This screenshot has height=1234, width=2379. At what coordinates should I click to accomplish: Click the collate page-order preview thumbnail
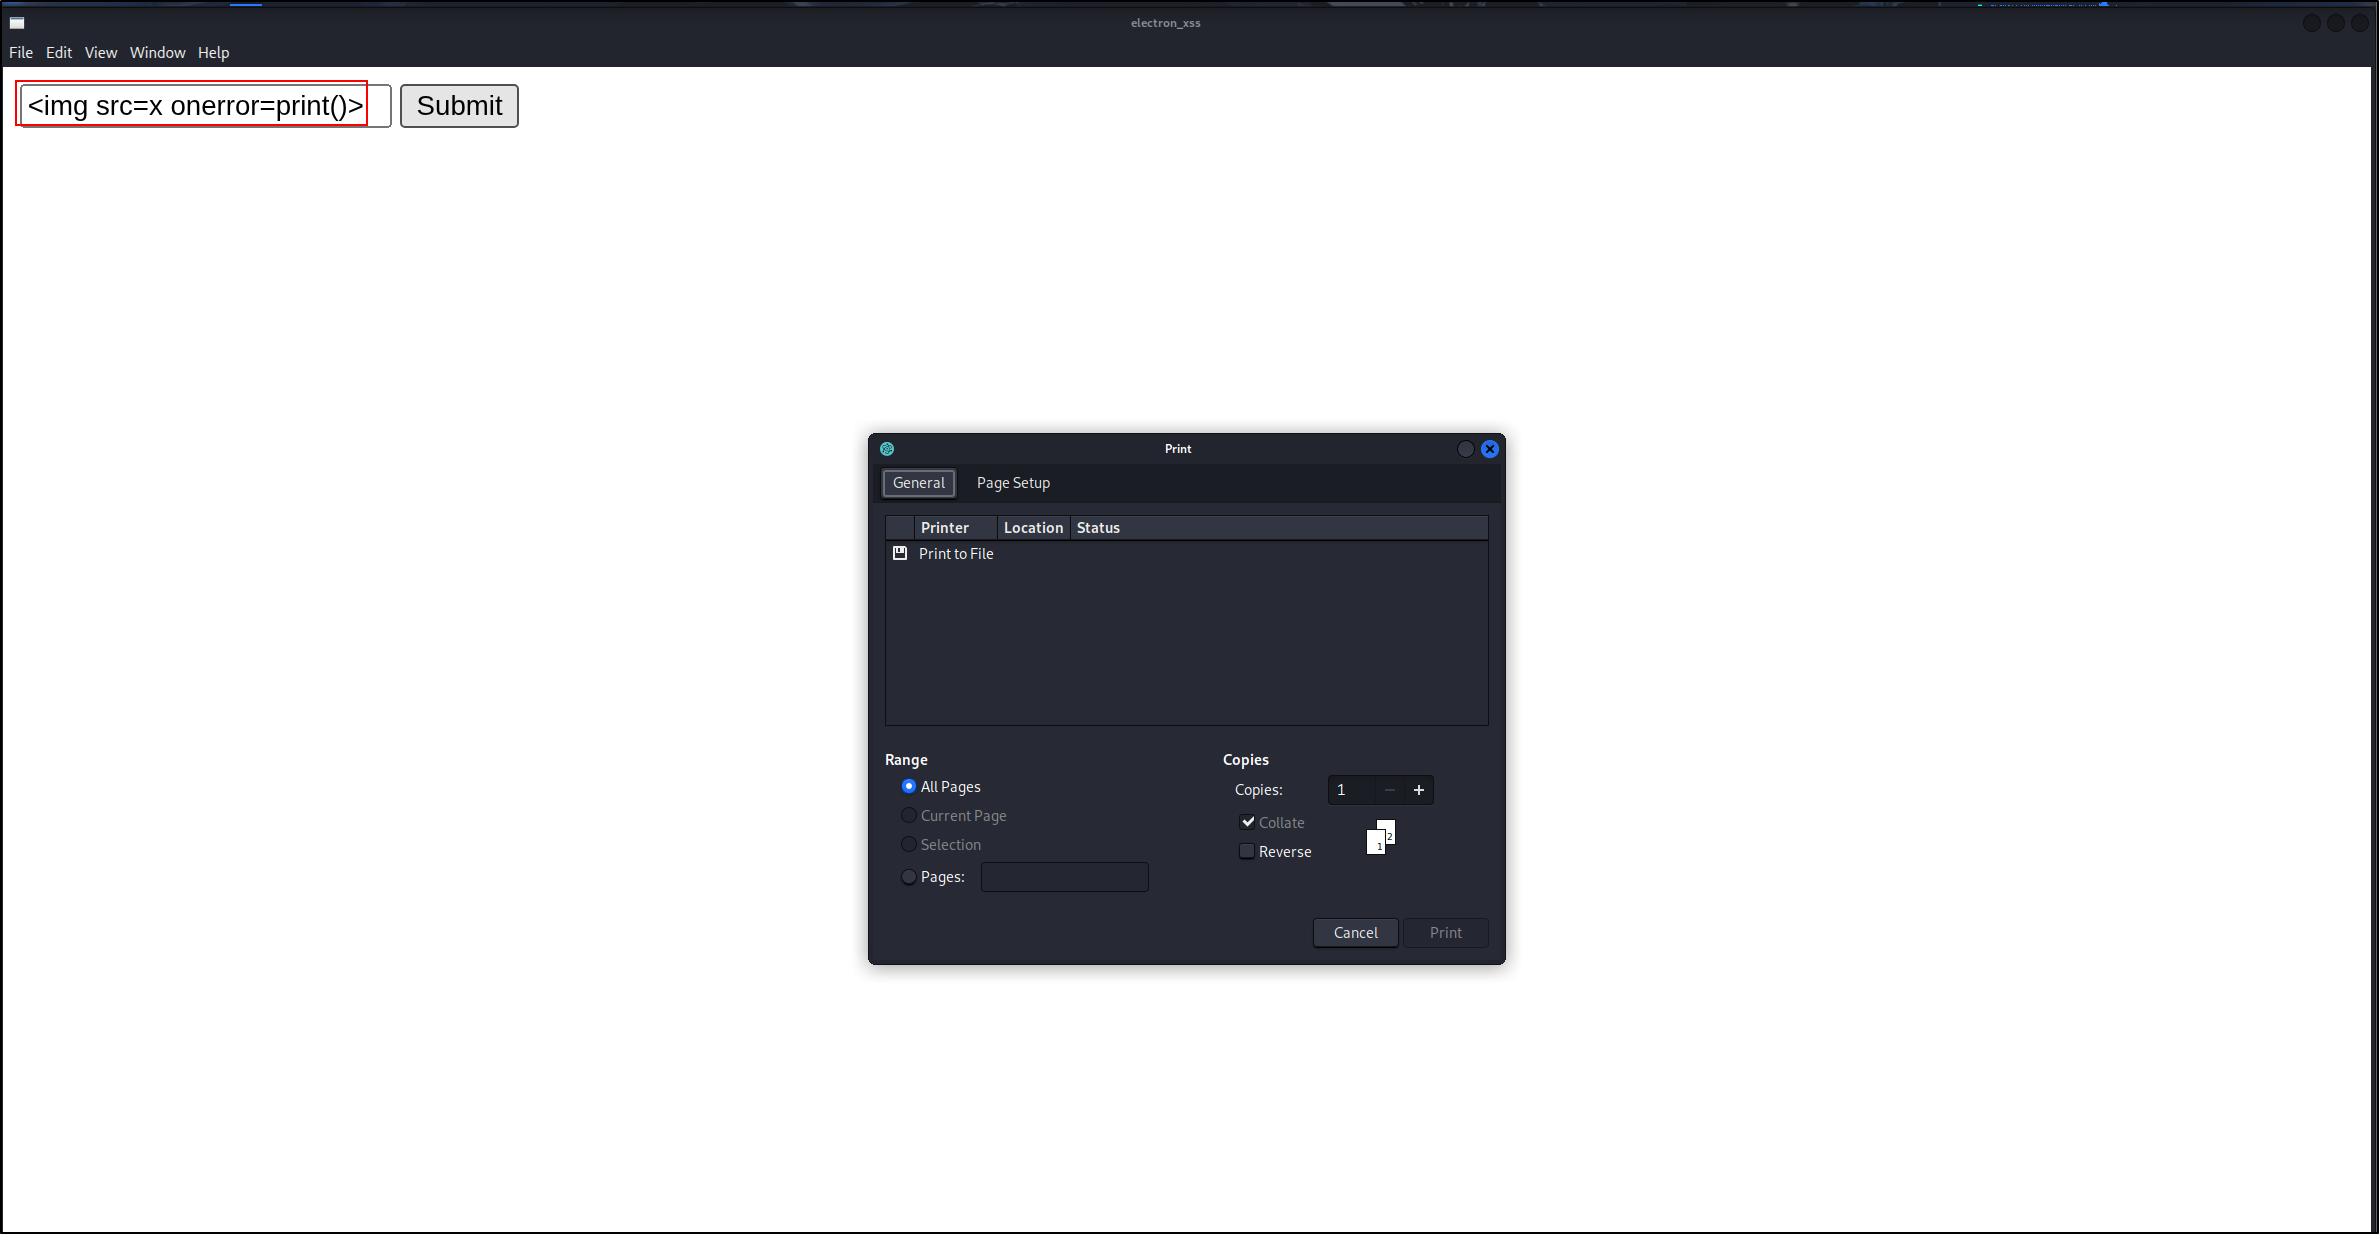coord(1380,837)
